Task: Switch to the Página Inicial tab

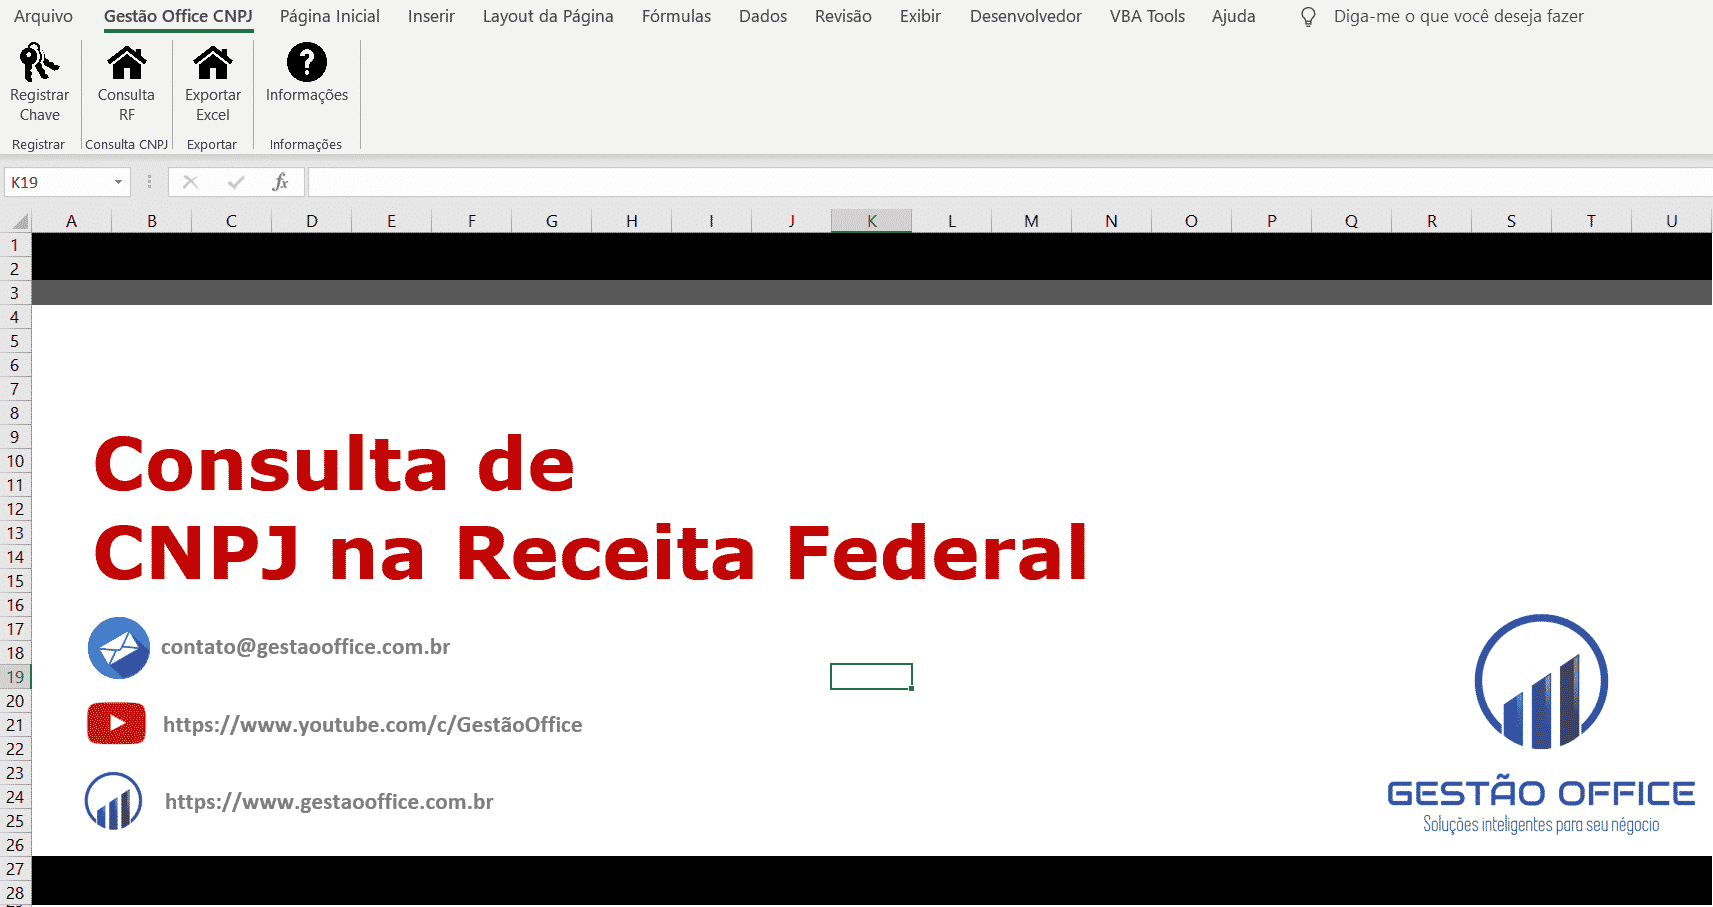Action: coord(329,17)
